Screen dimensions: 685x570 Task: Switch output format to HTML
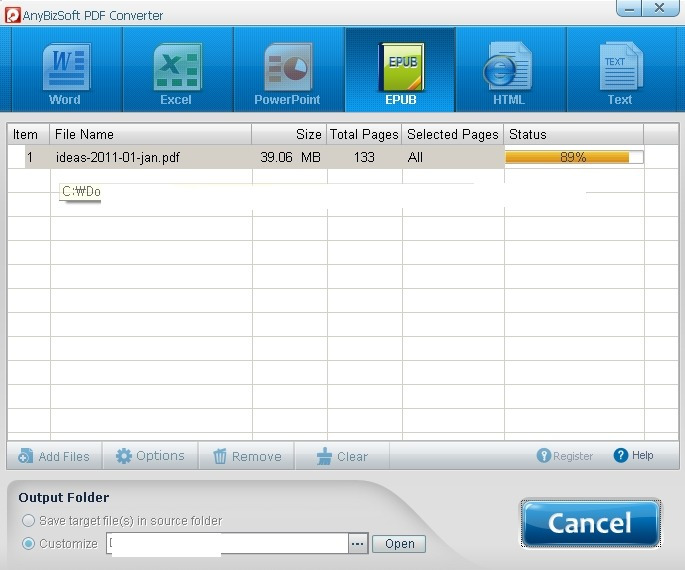[510, 70]
